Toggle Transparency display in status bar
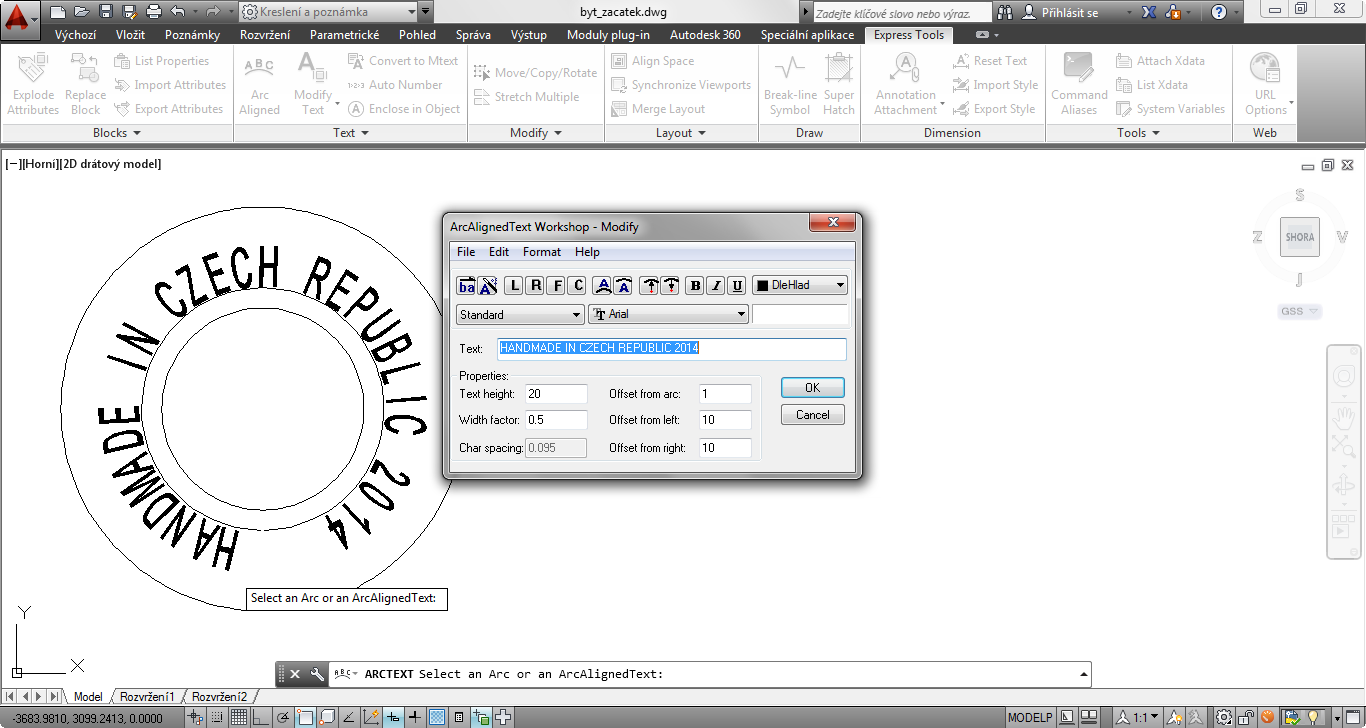This screenshot has height=728, width=1366. [x=437, y=717]
